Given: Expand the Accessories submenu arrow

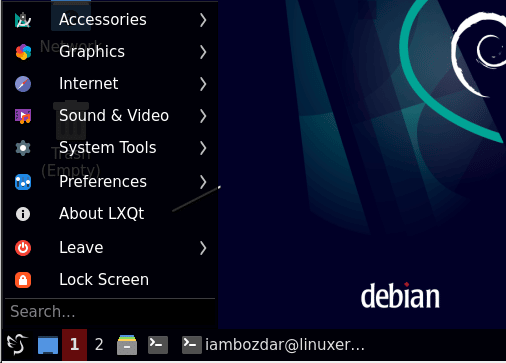Looking at the screenshot, I should click(203, 20).
